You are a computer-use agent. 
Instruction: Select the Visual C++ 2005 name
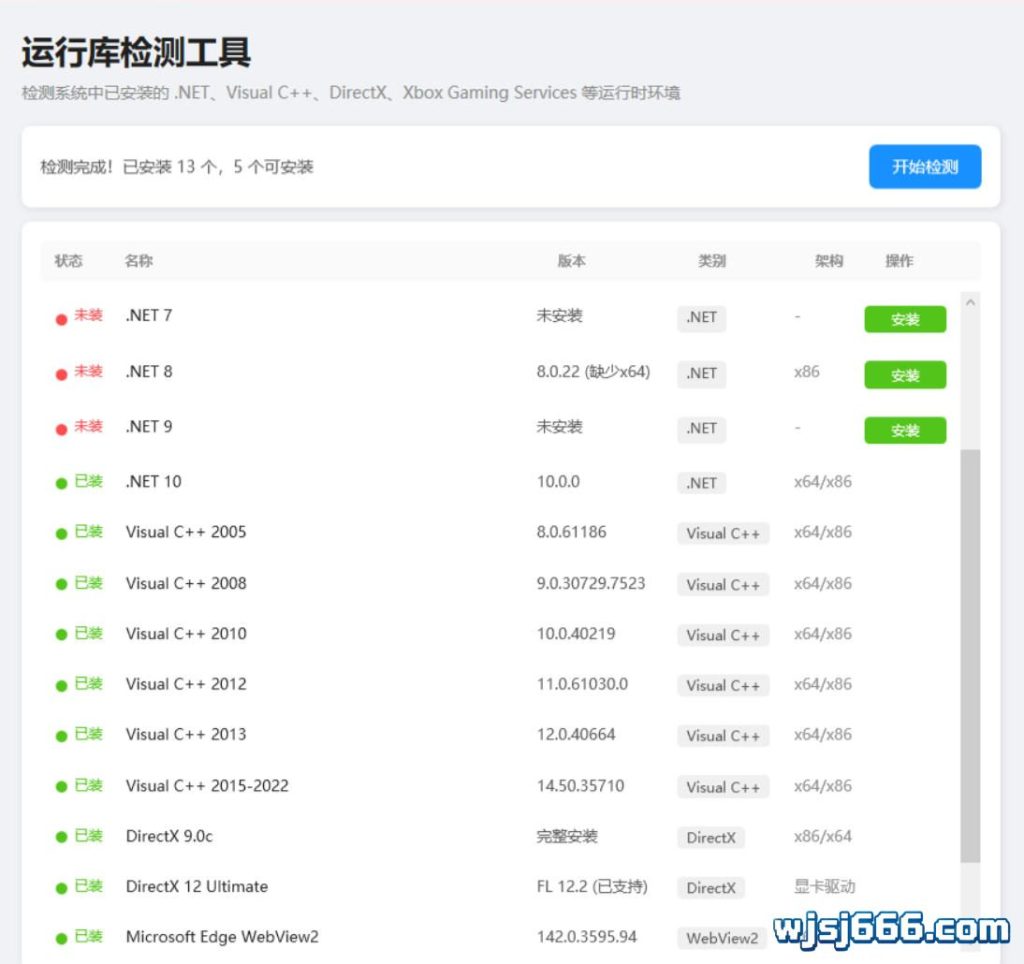186,532
